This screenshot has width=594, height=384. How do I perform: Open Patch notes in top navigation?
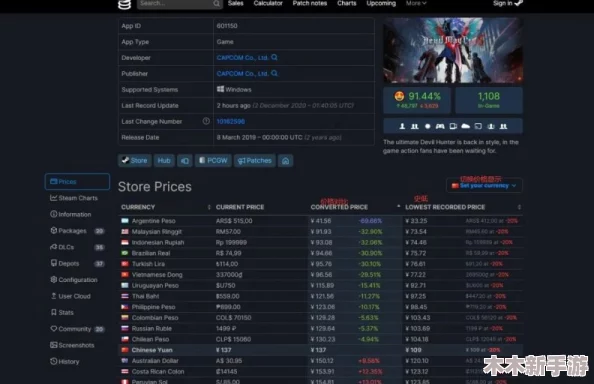(x=310, y=3)
